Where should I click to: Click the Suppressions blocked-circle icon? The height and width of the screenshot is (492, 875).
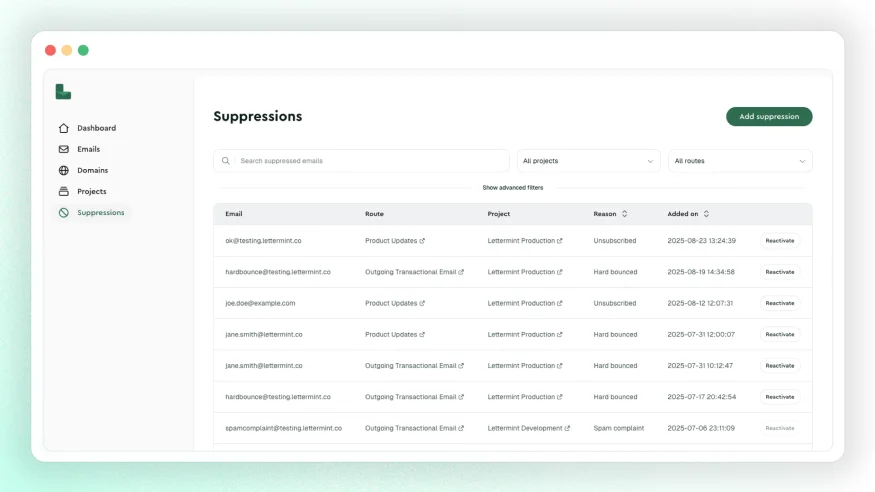(x=64, y=213)
